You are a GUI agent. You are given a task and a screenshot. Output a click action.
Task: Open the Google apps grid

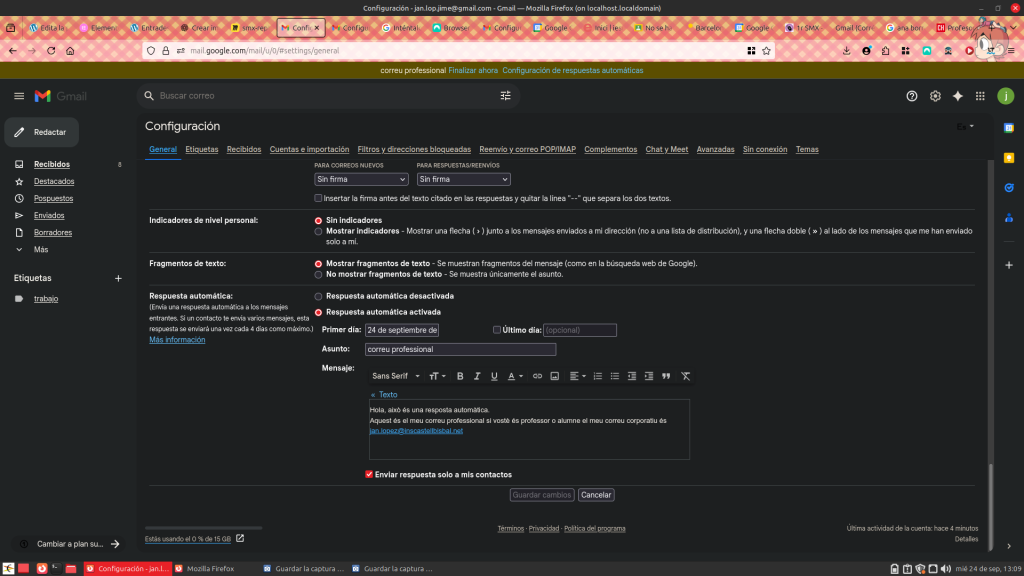point(980,96)
